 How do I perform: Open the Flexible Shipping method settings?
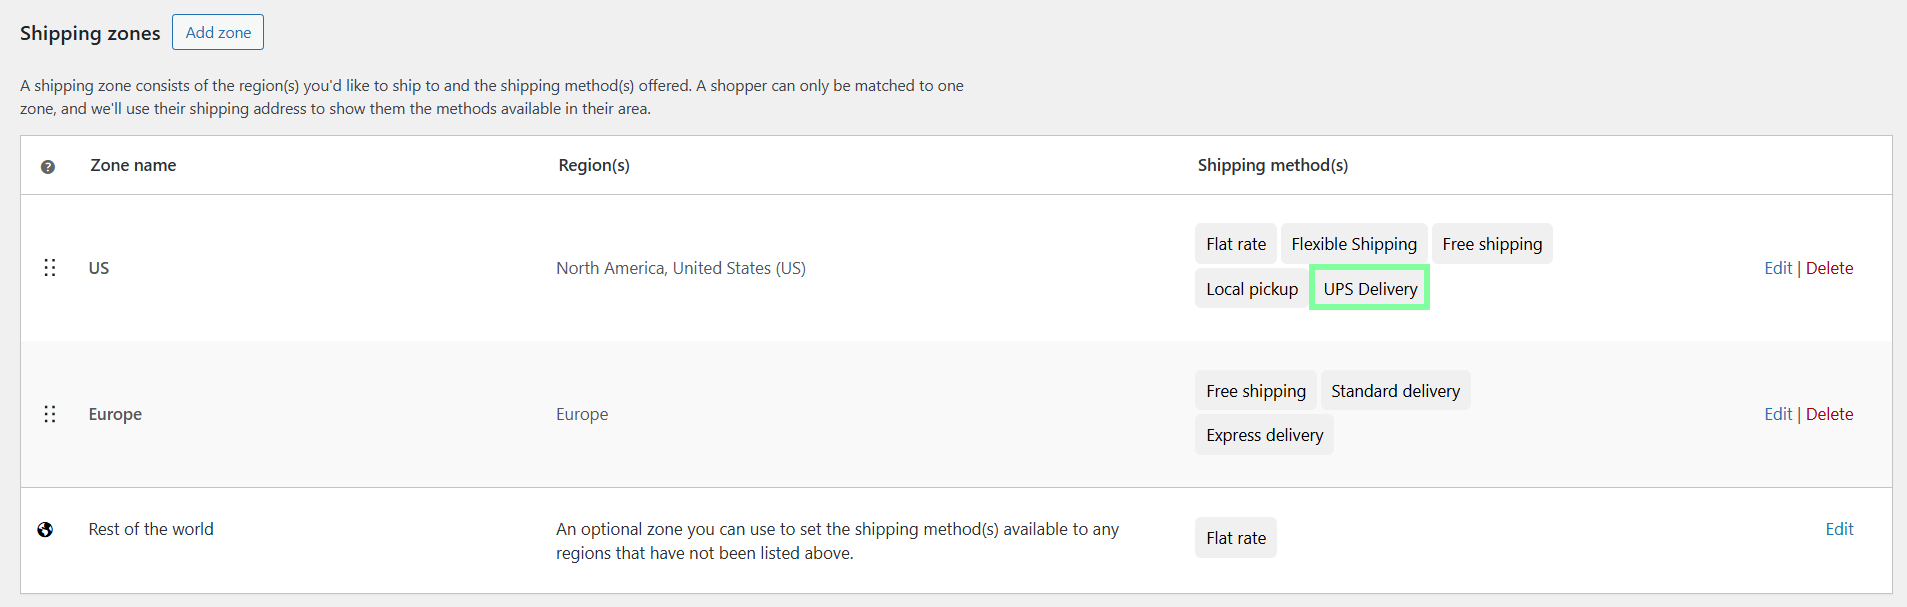[x=1353, y=243]
